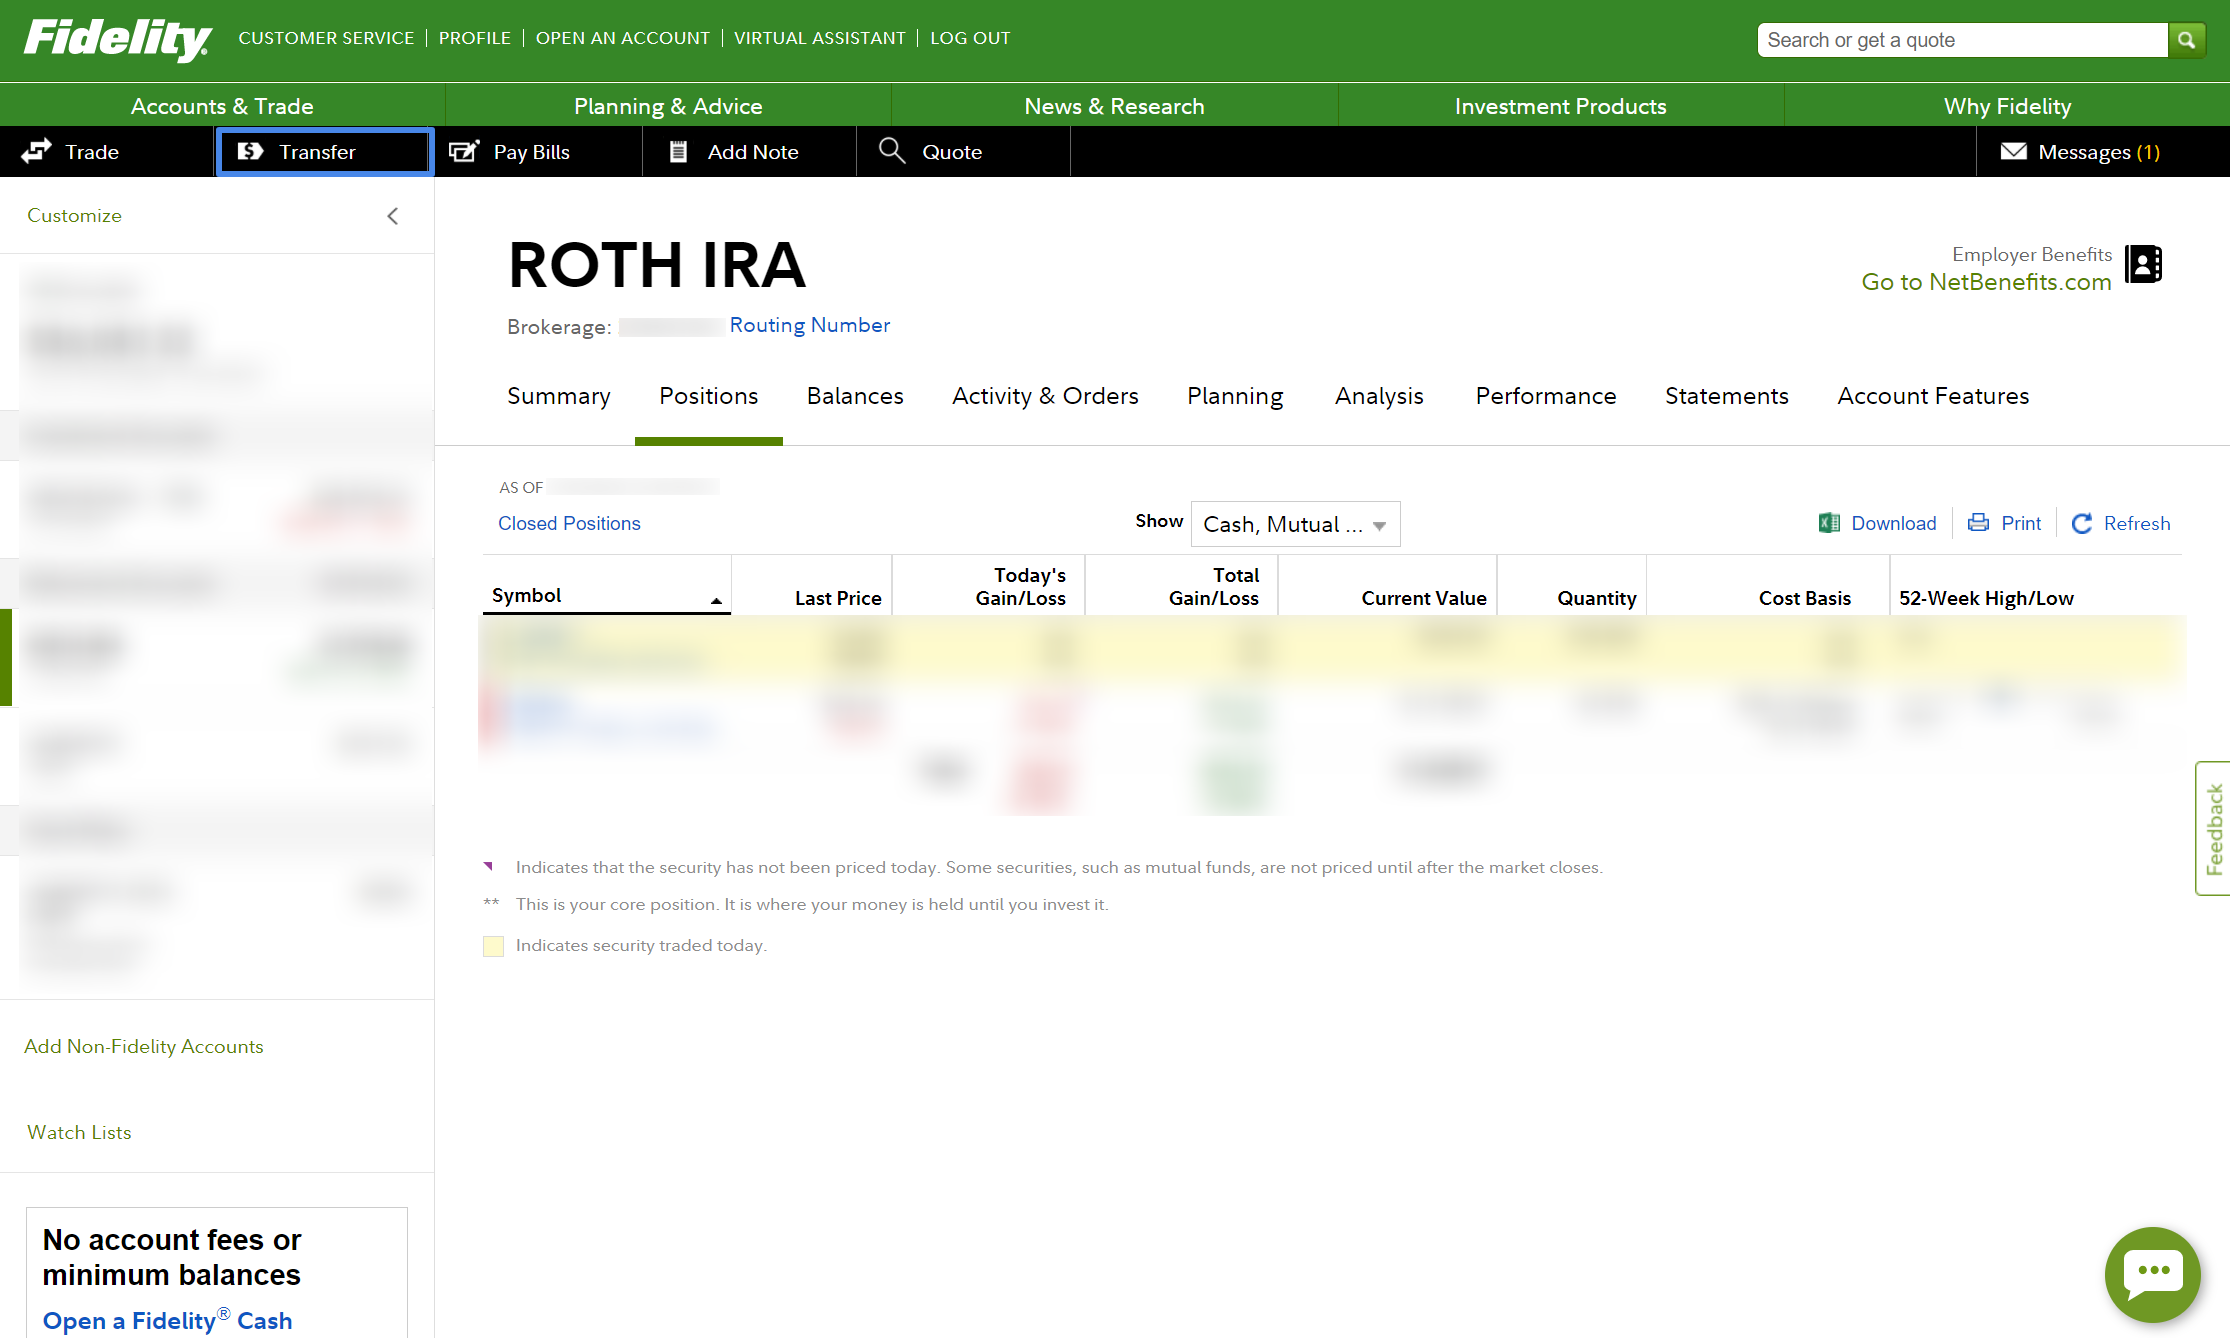This screenshot has height=1338, width=2230.
Task: Open Watch Lists link
Action: pos(79,1132)
